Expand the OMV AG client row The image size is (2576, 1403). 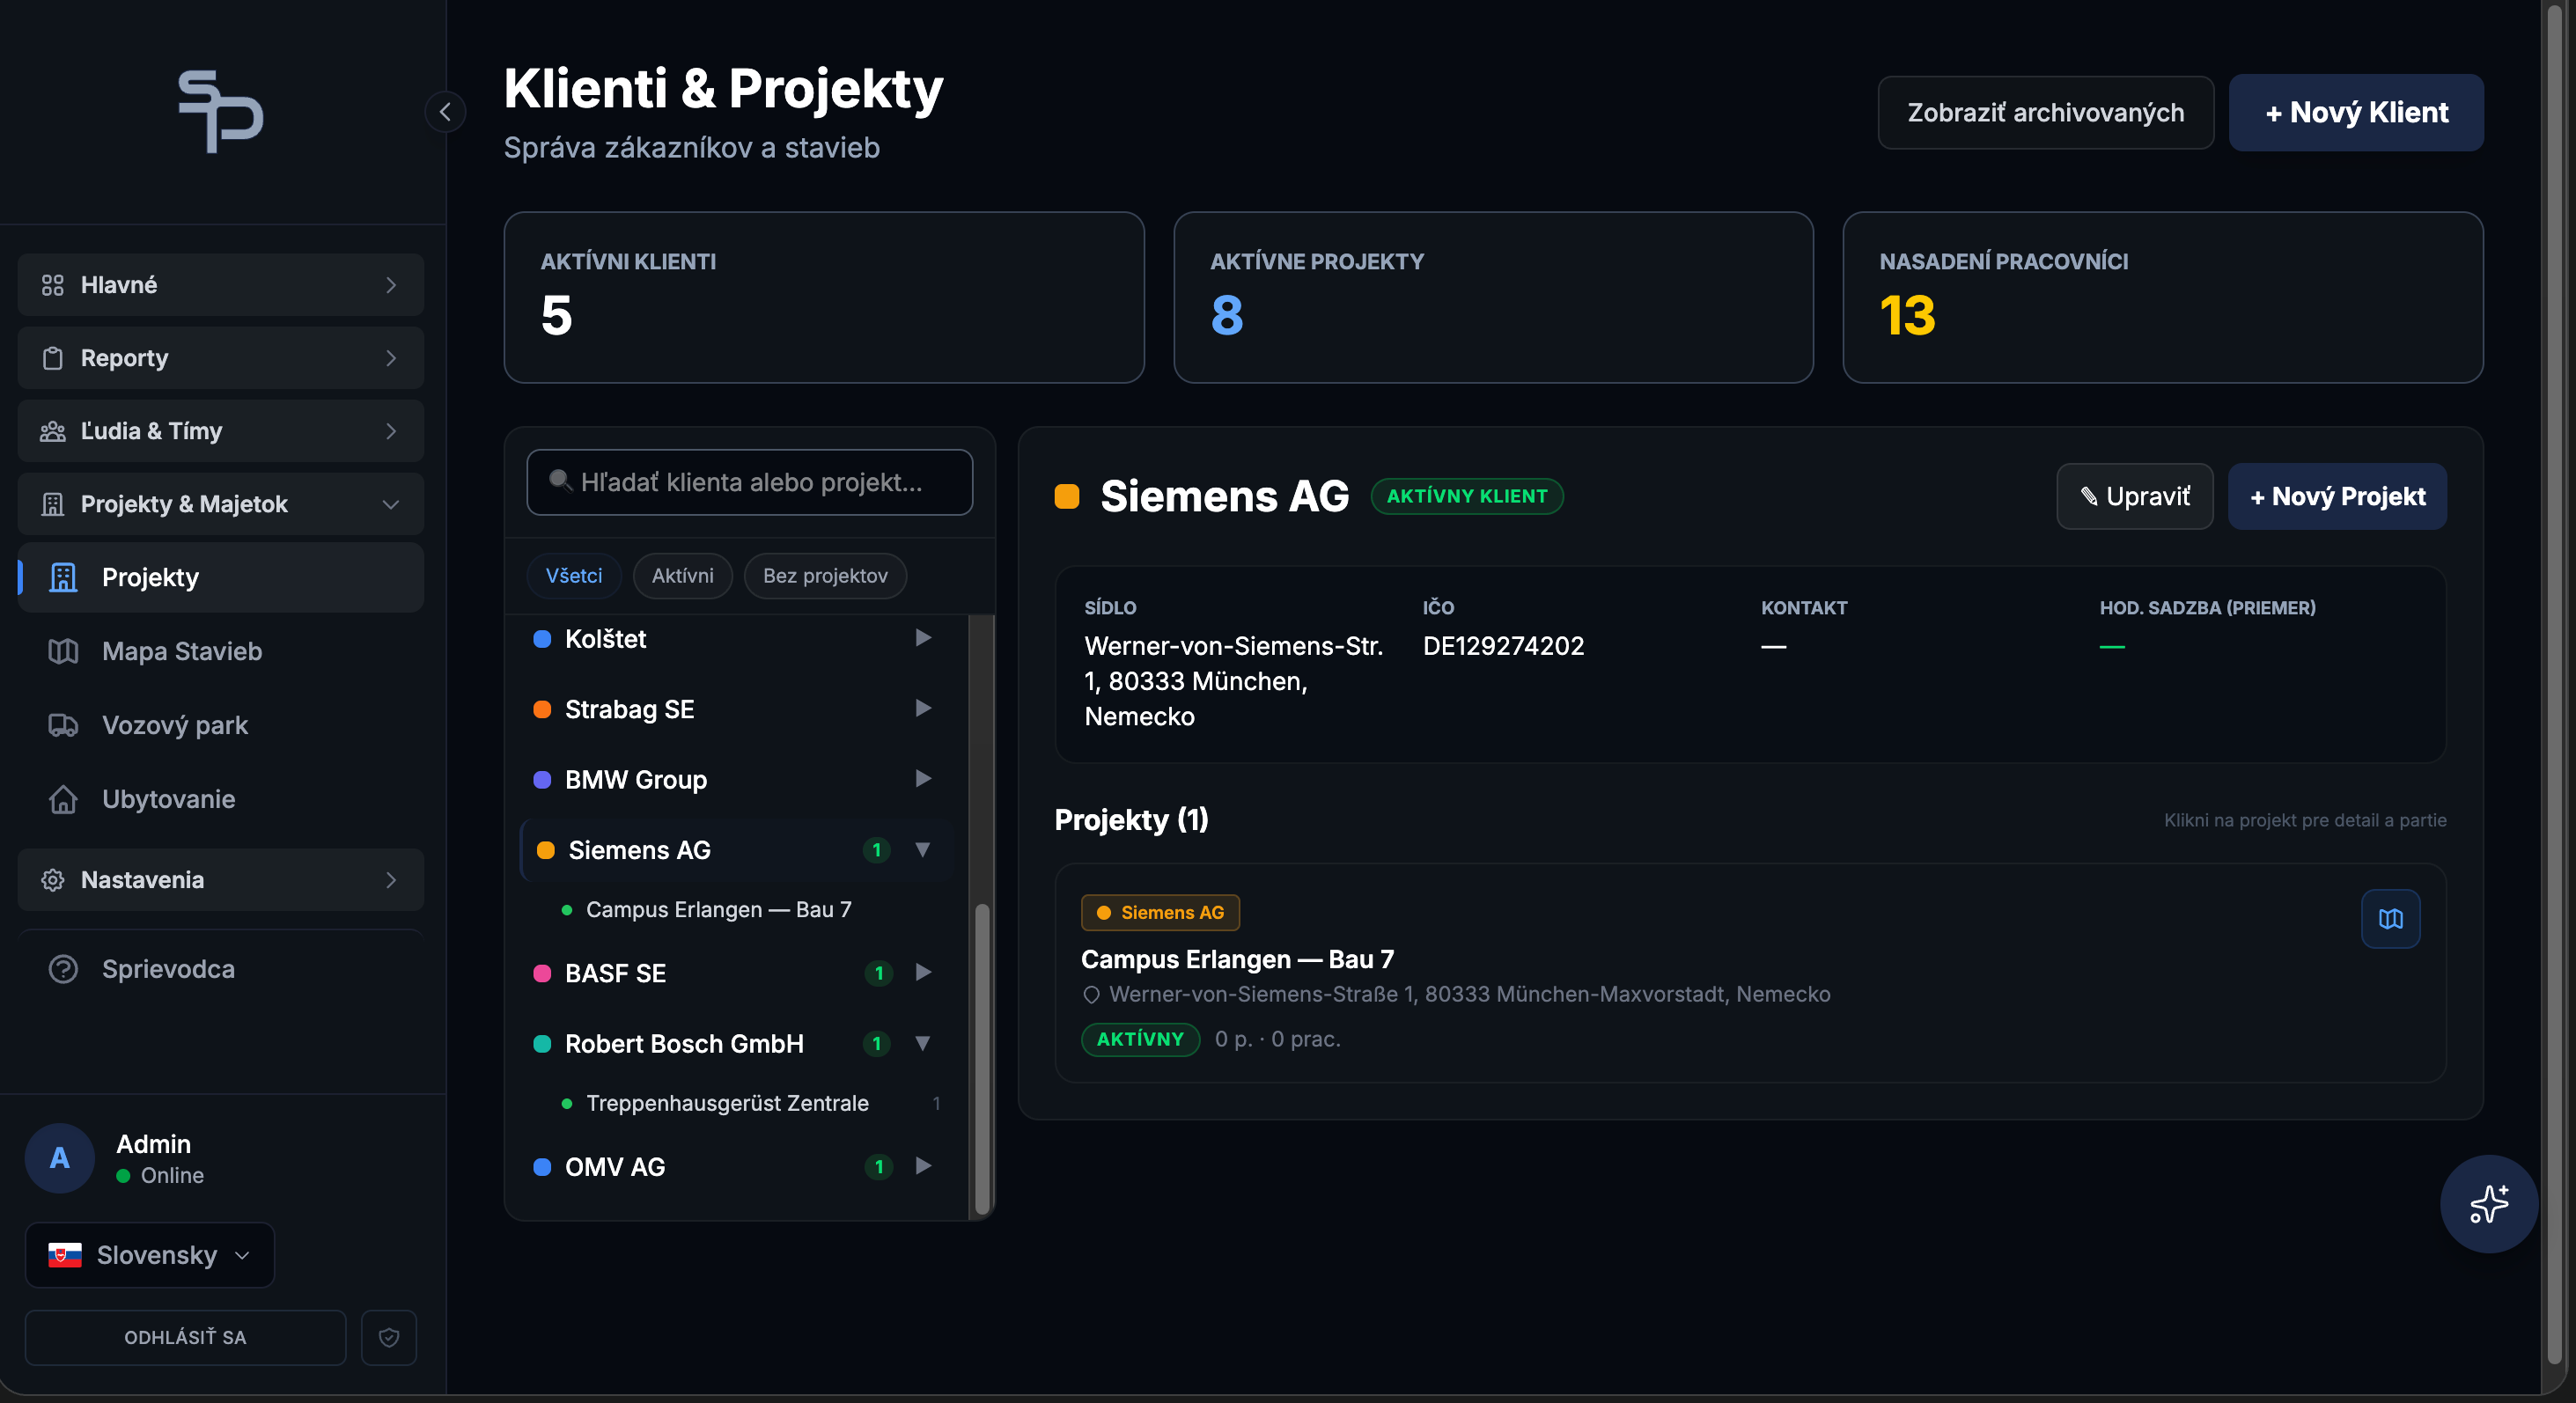pos(923,1166)
